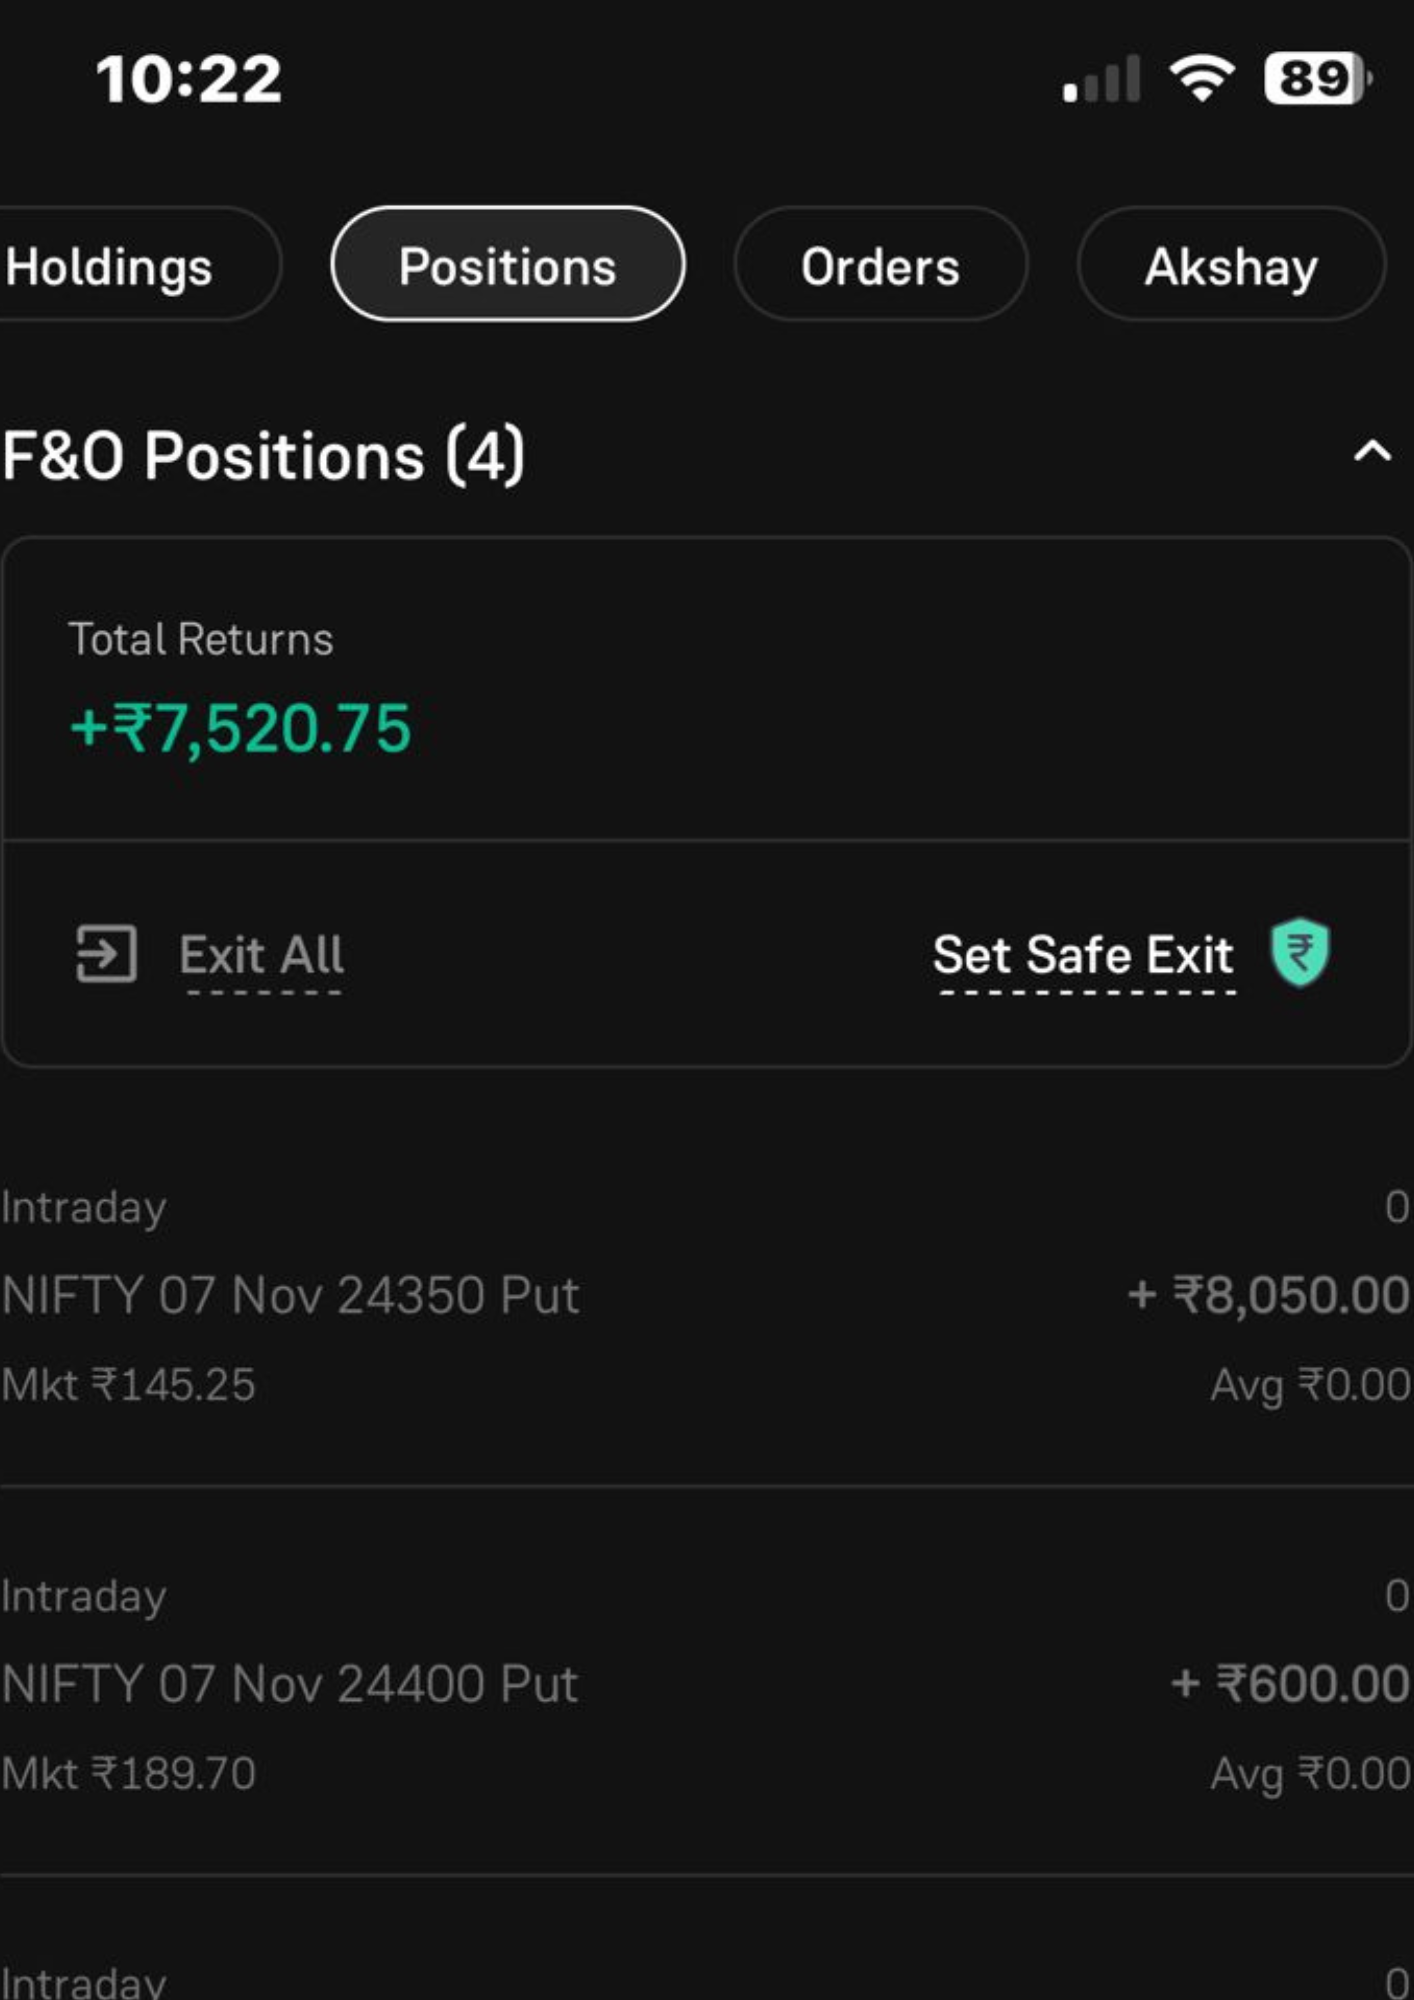Select the Positions tab

click(x=508, y=264)
